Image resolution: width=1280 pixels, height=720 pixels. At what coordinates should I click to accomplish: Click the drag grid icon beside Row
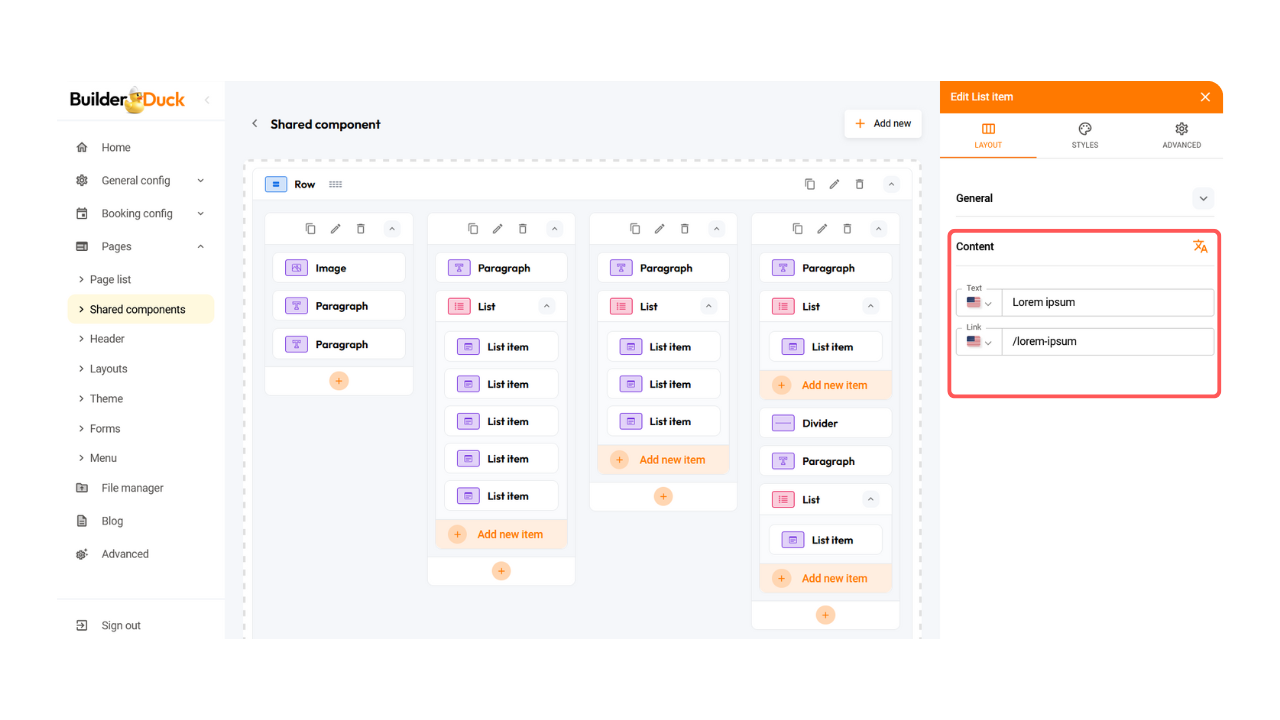point(335,184)
